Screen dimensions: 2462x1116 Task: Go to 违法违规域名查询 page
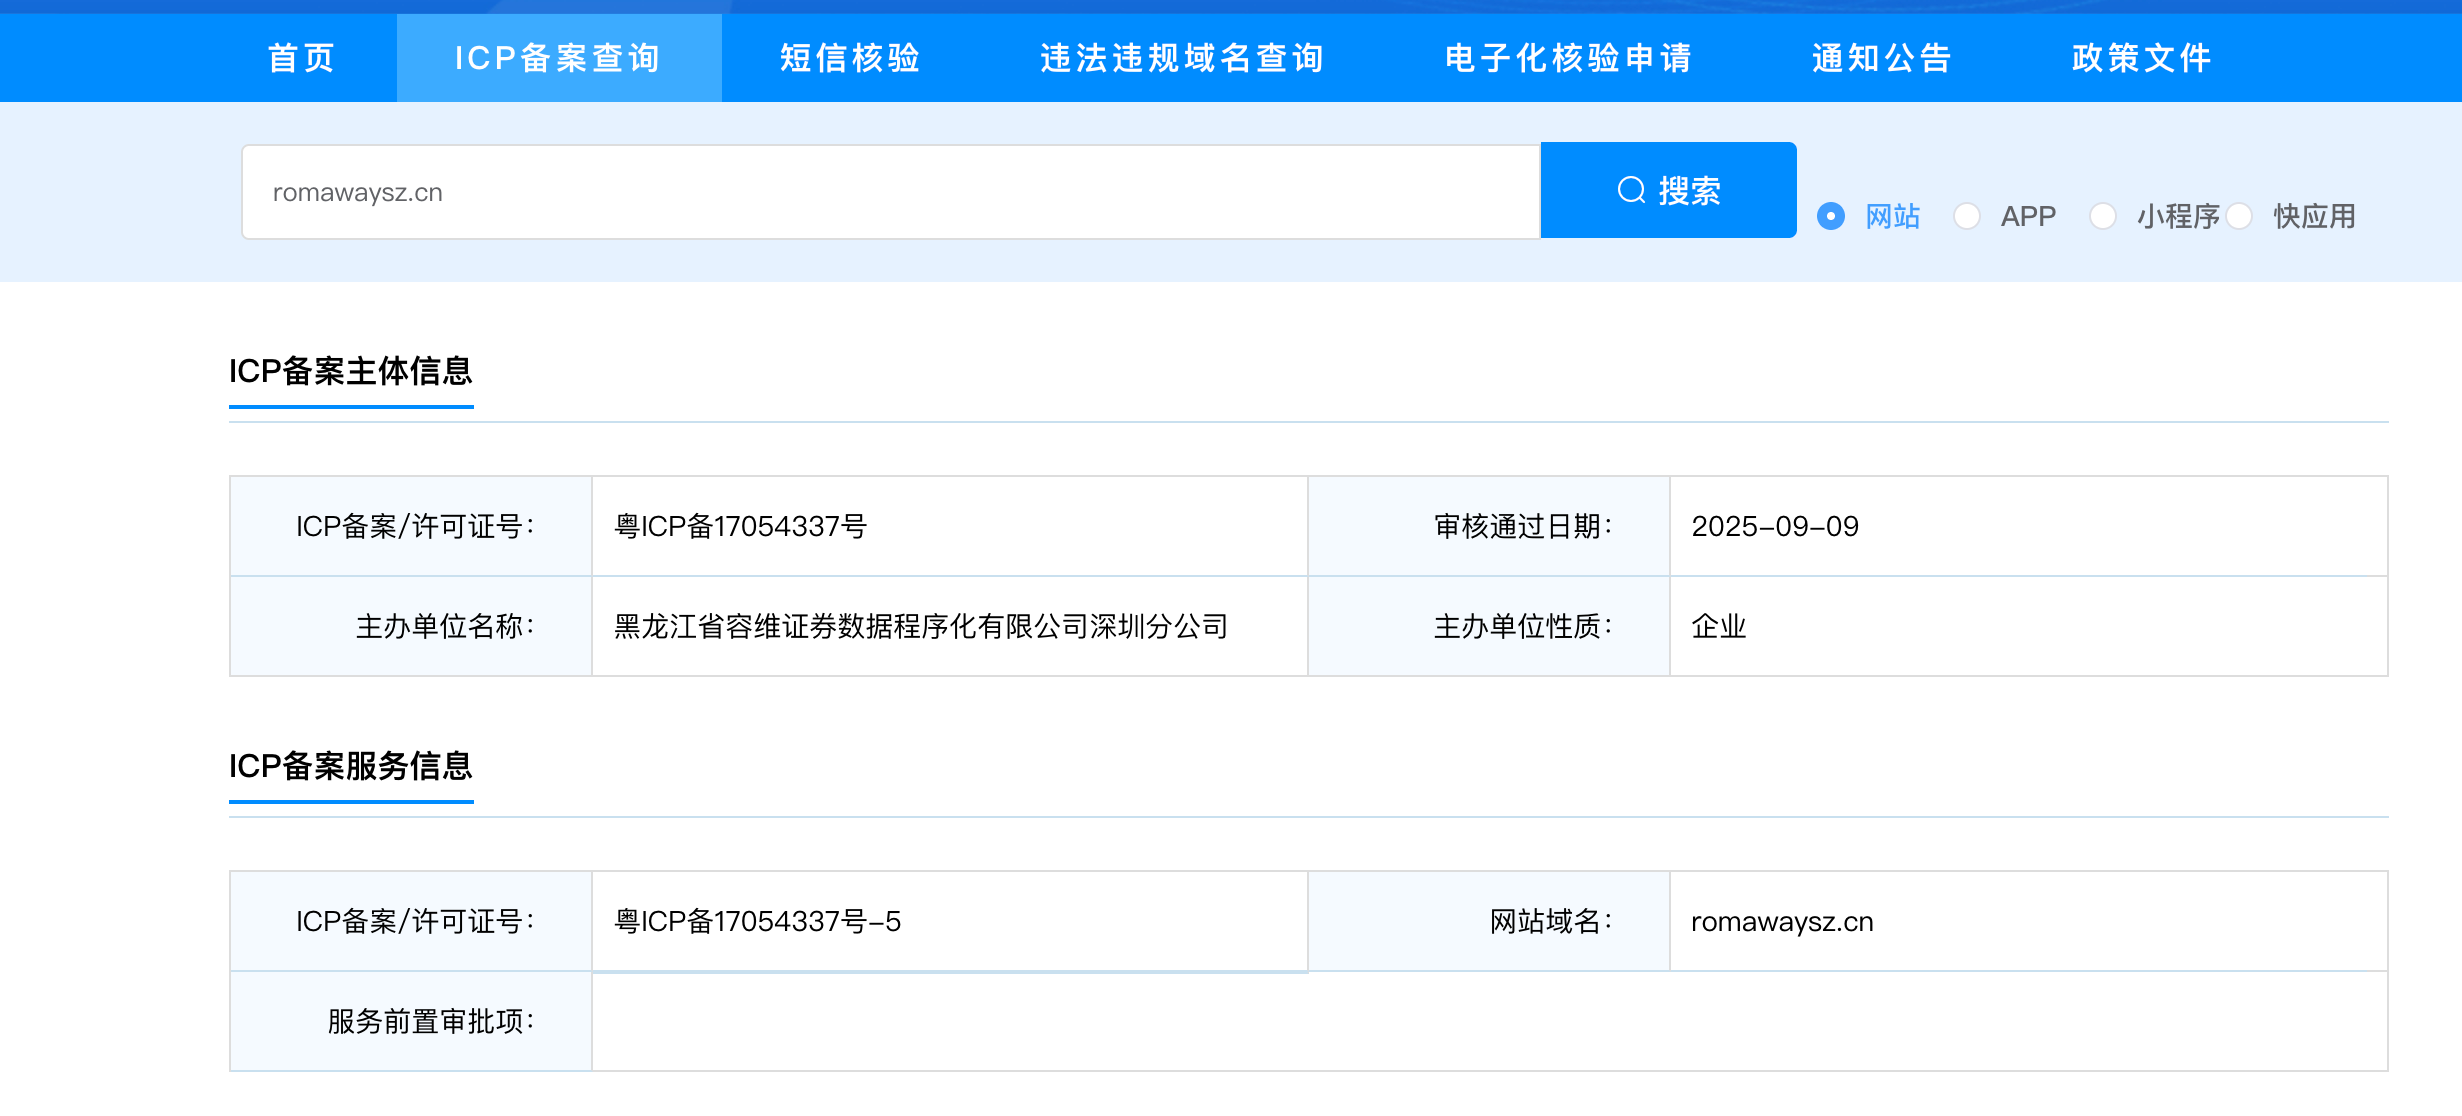(1182, 58)
